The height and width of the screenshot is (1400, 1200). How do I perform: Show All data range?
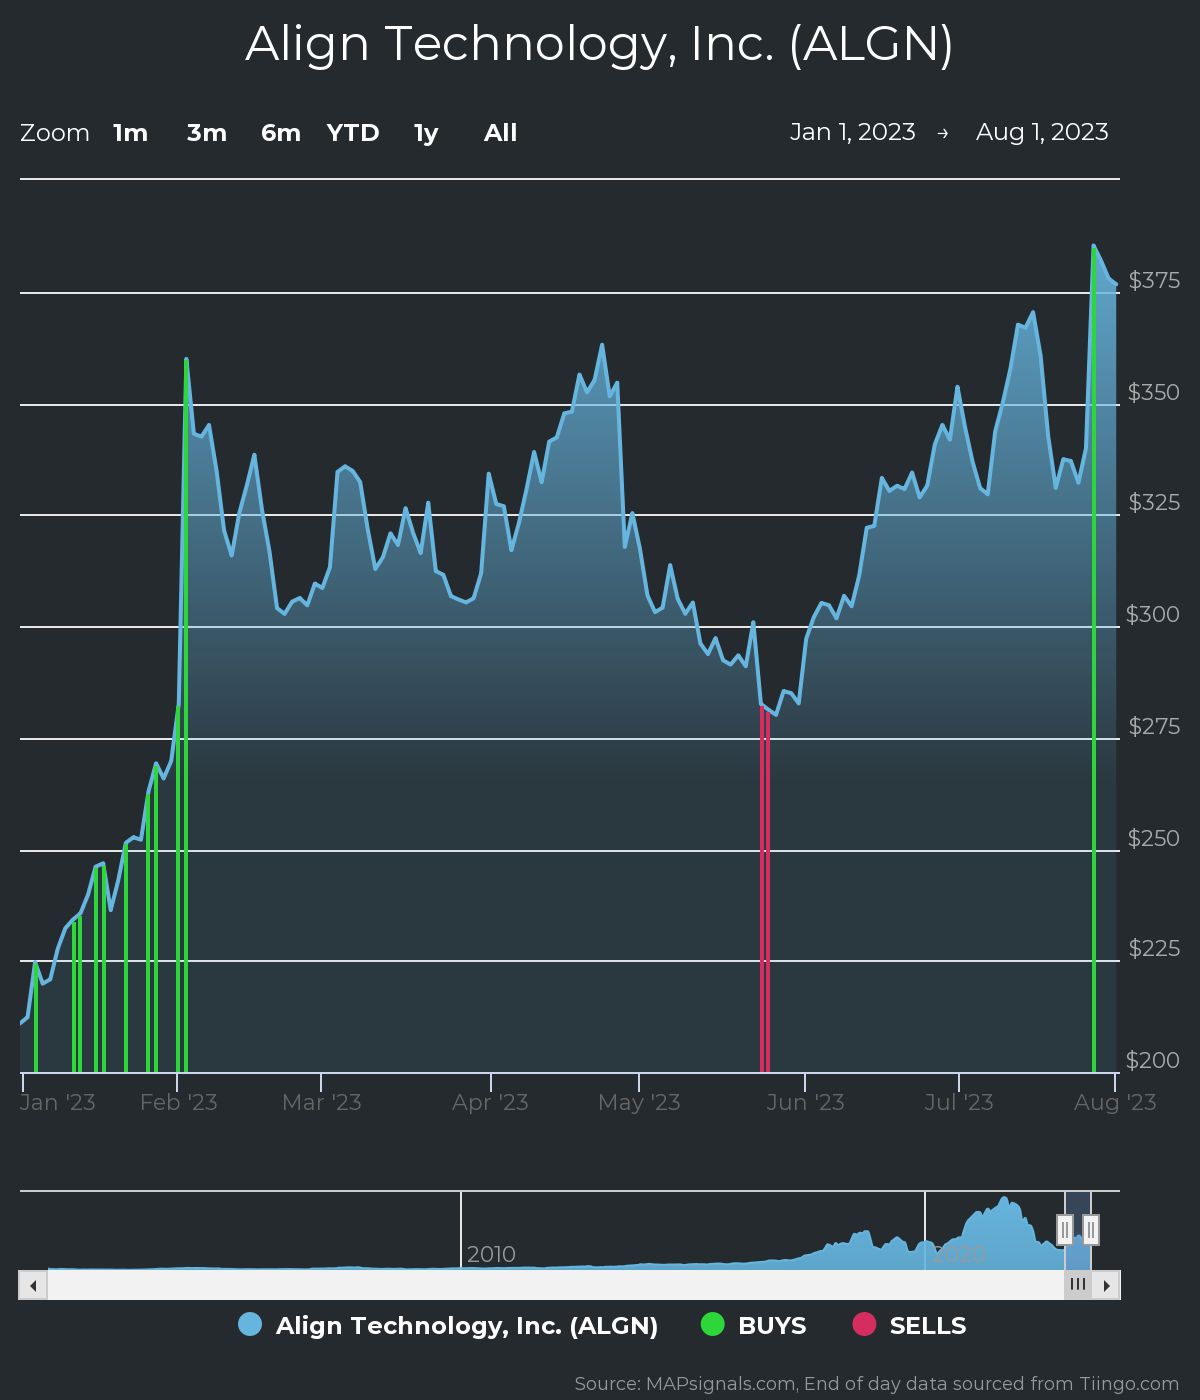tap(500, 133)
